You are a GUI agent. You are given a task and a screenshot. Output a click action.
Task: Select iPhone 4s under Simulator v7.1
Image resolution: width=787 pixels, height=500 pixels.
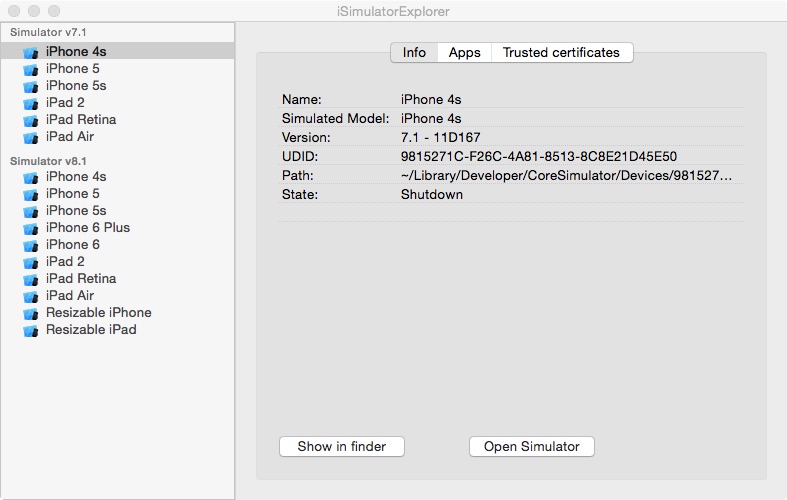[x=117, y=51]
